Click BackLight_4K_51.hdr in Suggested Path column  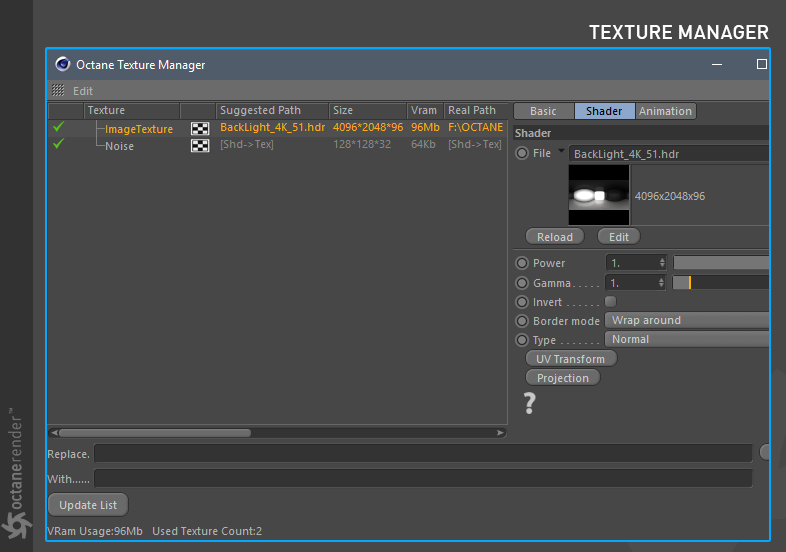click(x=272, y=127)
